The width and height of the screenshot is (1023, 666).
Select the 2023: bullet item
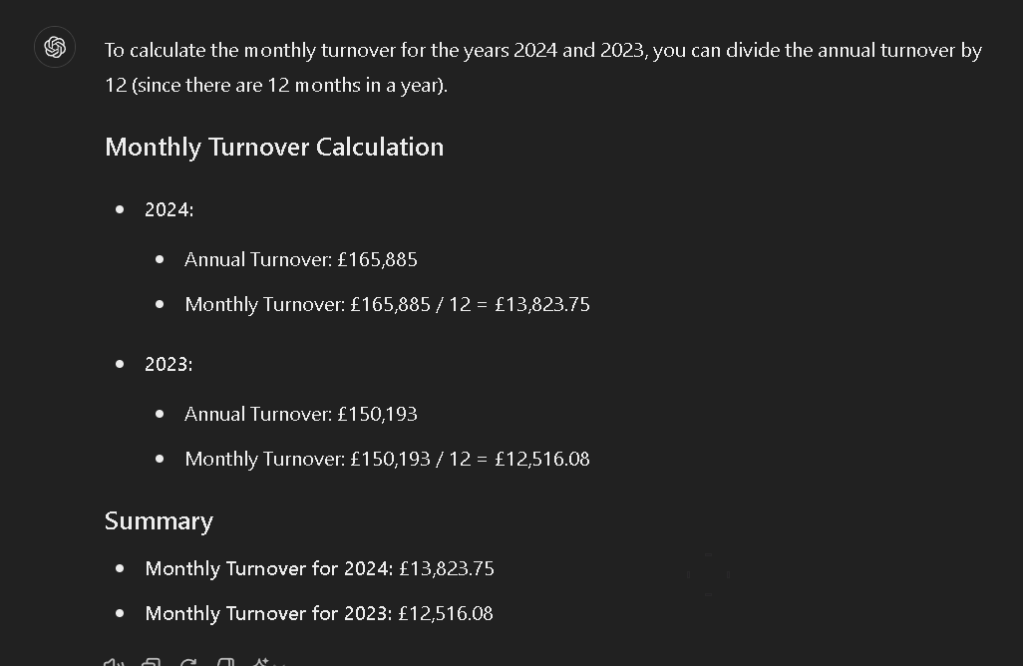coord(169,365)
